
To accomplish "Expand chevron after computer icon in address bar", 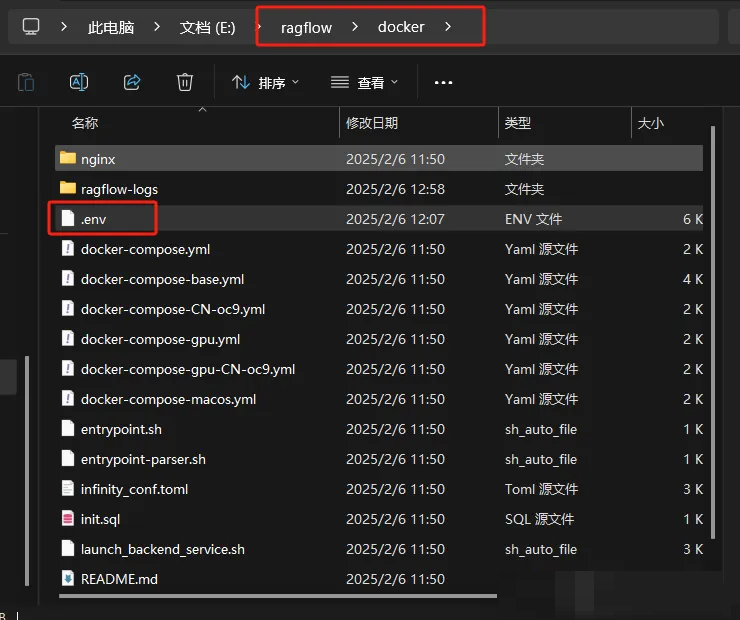I will (64, 27).
